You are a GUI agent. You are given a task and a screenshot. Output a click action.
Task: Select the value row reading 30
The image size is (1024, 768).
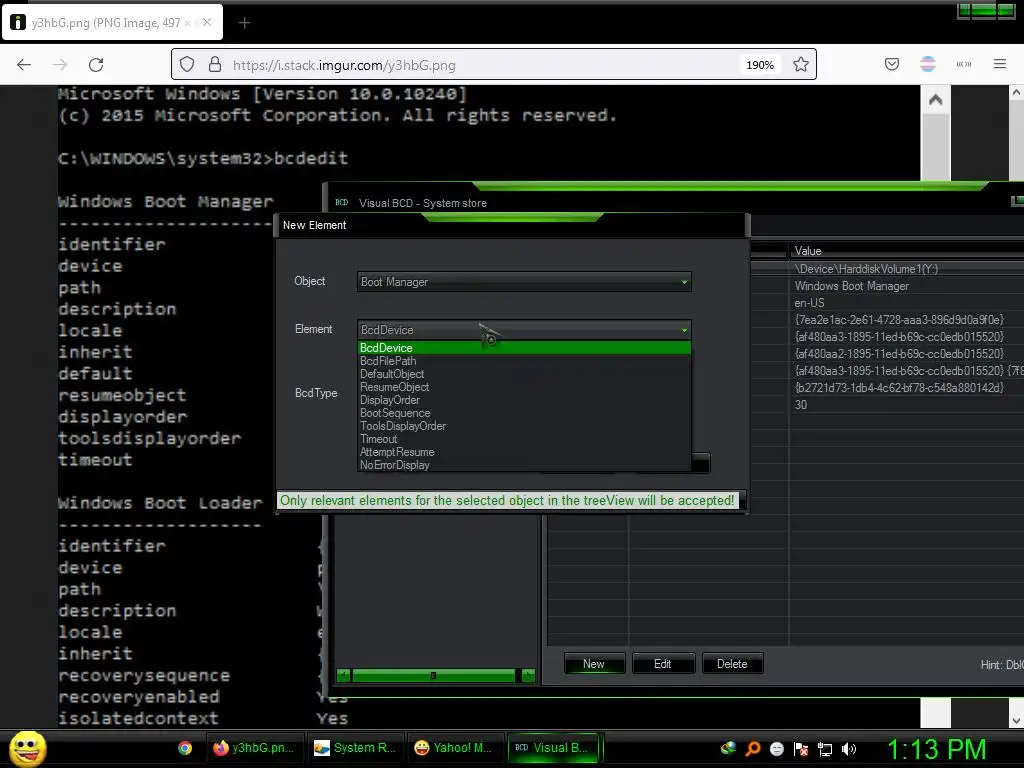click(906, 405)
